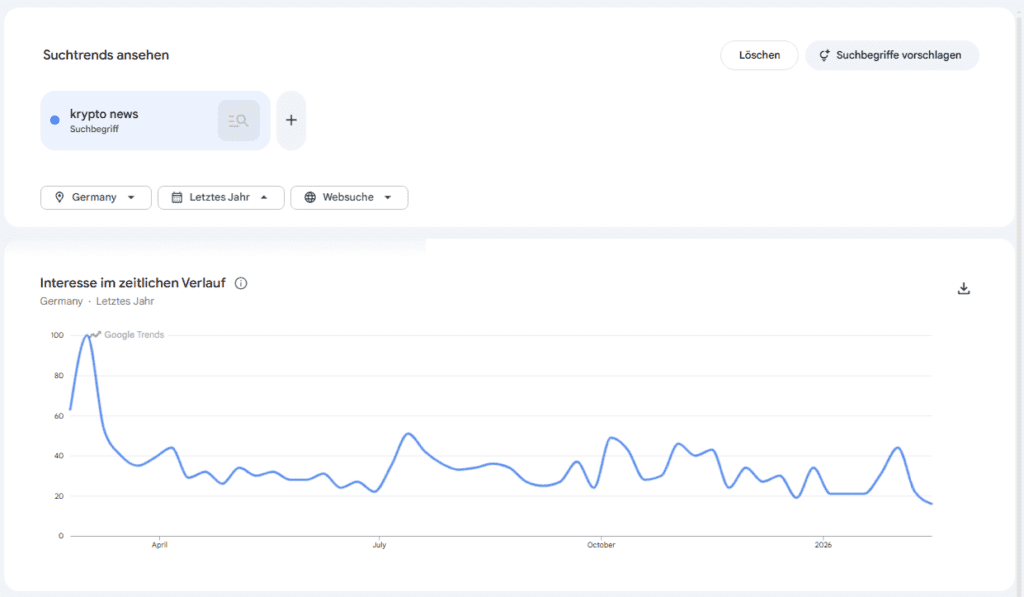1024x597 pixels.
Task: Collapse the Letztes Jahr time range arrow
Action: click(x=264, y=198)
